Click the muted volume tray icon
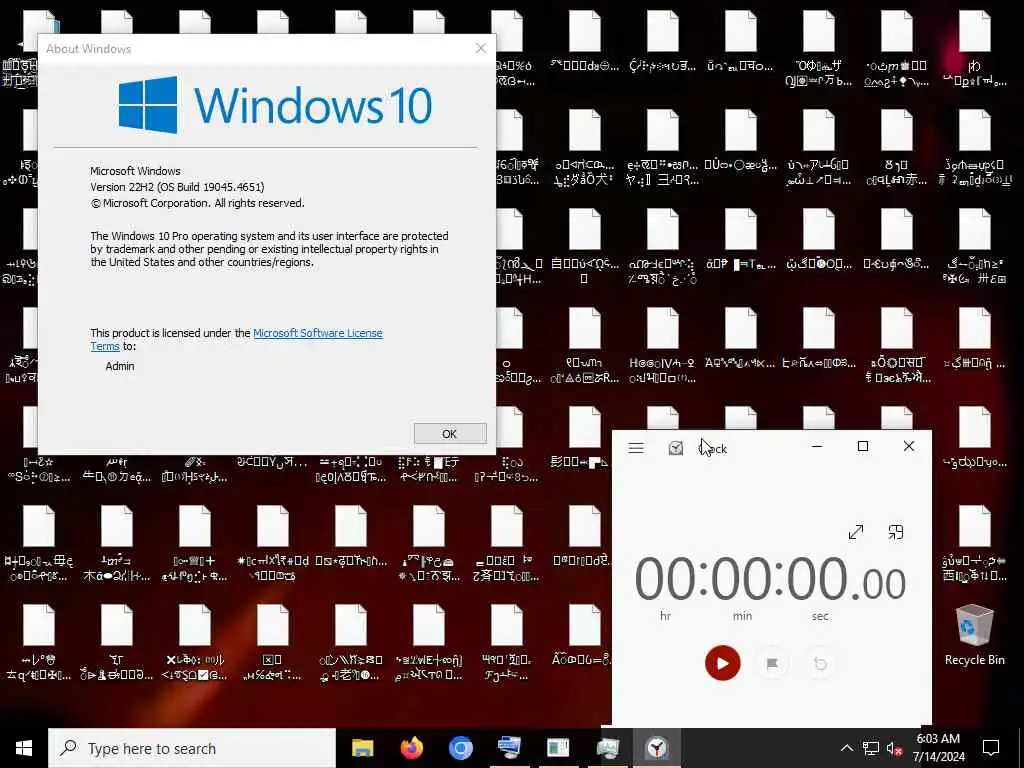This screenshot has width=1024, height=768. (895, 748)
